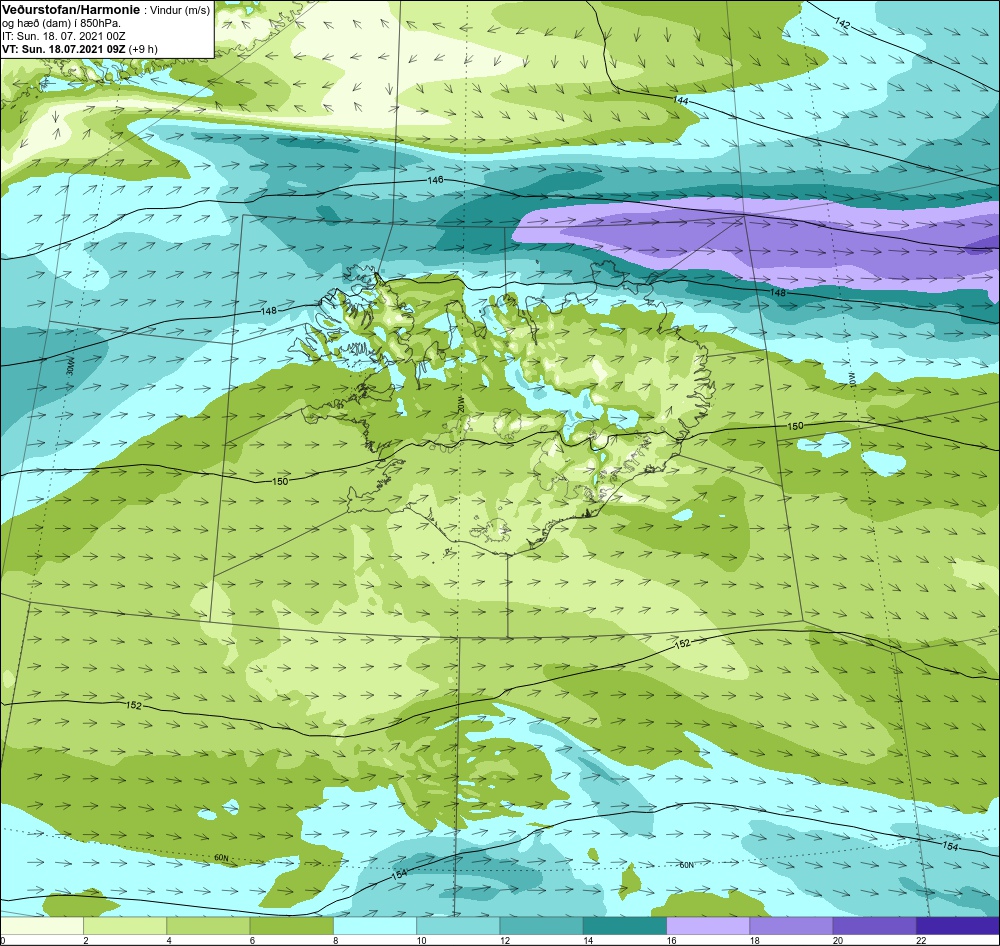Click the dark purple 20–22 m/s legend swatch
Viewport: 1000px width, 946px height.
pyautogui.click(x=874, y=925)
